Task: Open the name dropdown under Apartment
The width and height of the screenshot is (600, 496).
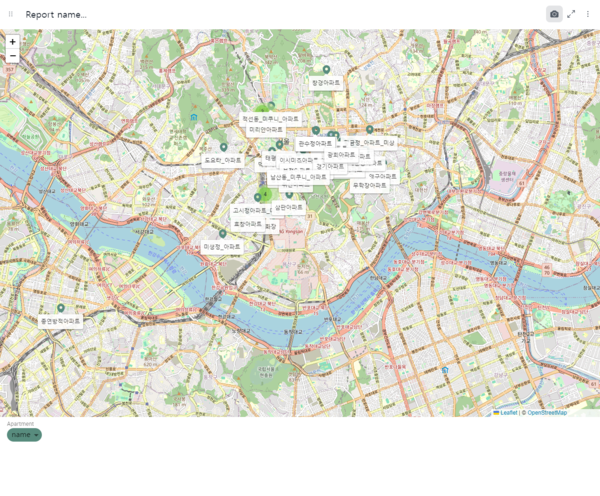Action: [24, 435]
